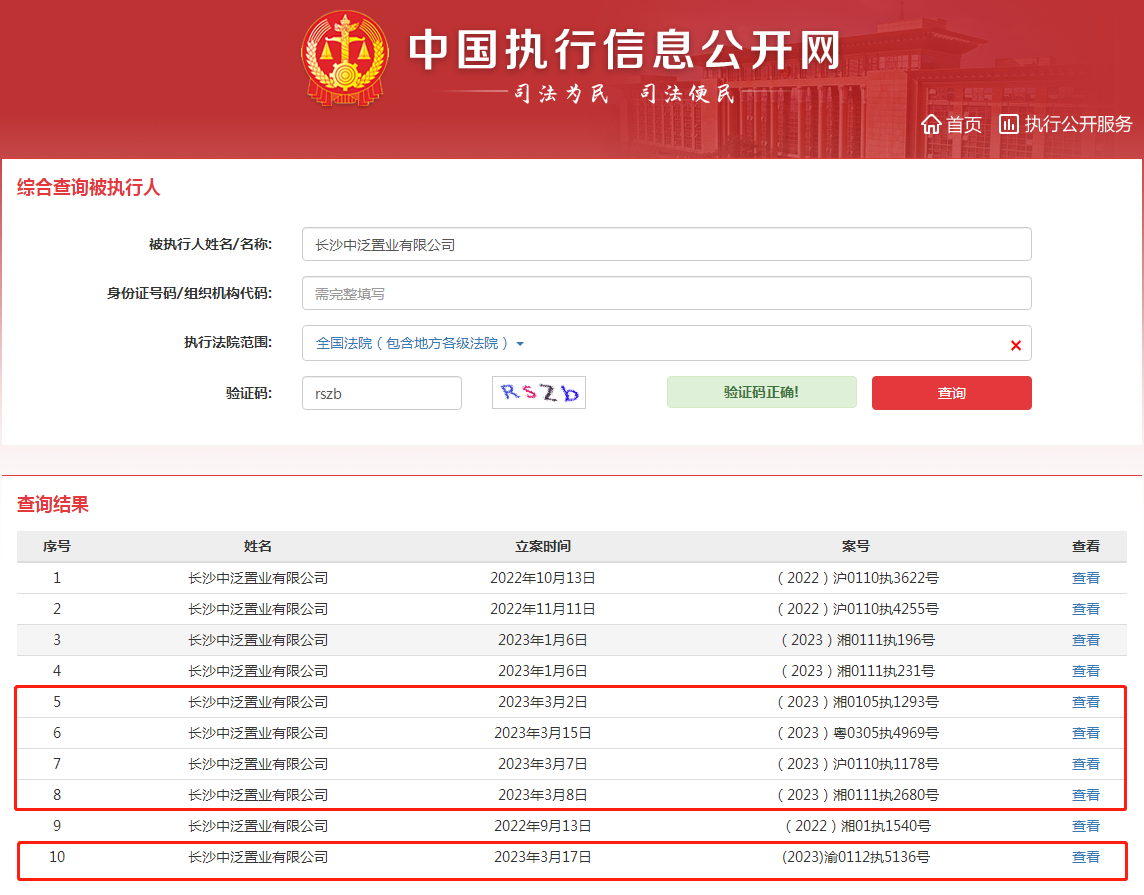Click the chart icon beside 执行公开服务

[1008, 124]
